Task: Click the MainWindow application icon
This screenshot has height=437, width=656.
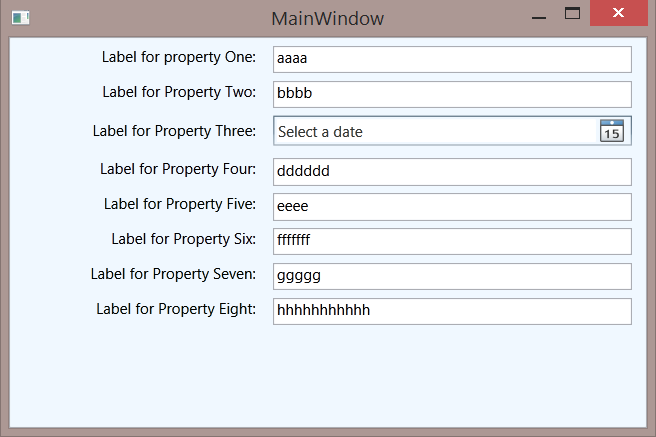Action: 20,18
